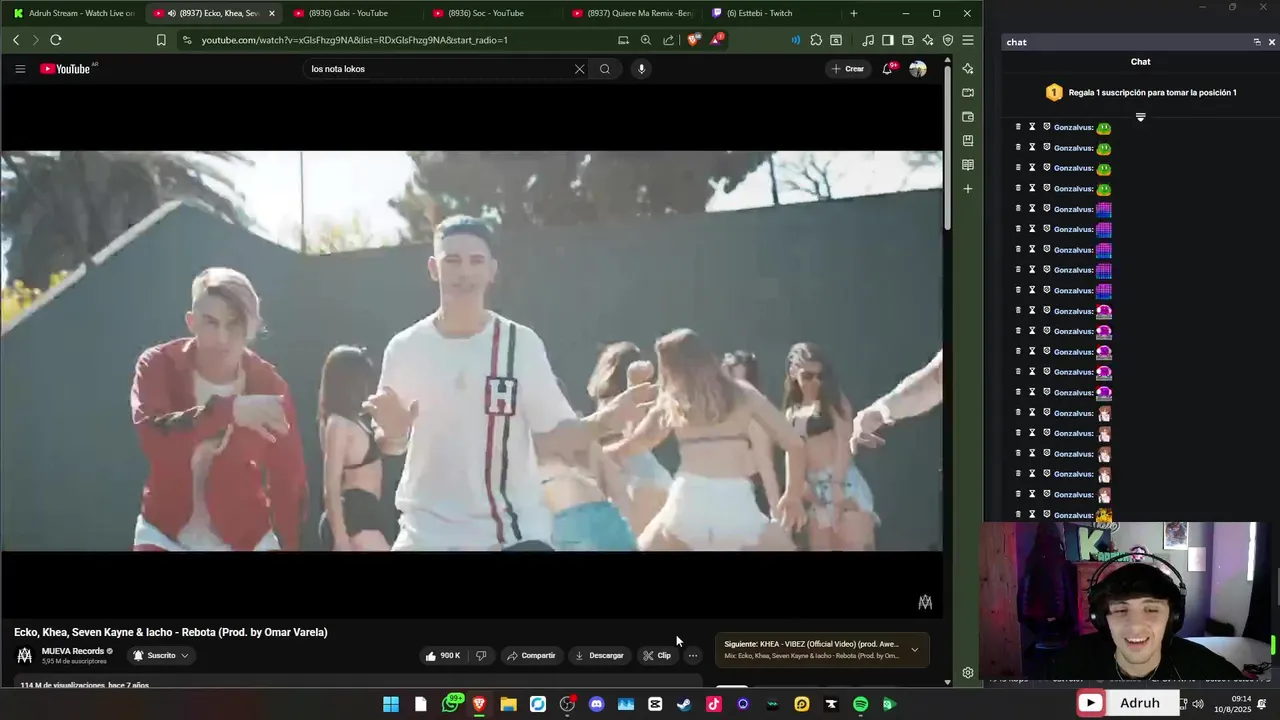Open Brave Leo AI sparkle icon
Viewport: 1280px width, 720px height.
coord(928,40)
